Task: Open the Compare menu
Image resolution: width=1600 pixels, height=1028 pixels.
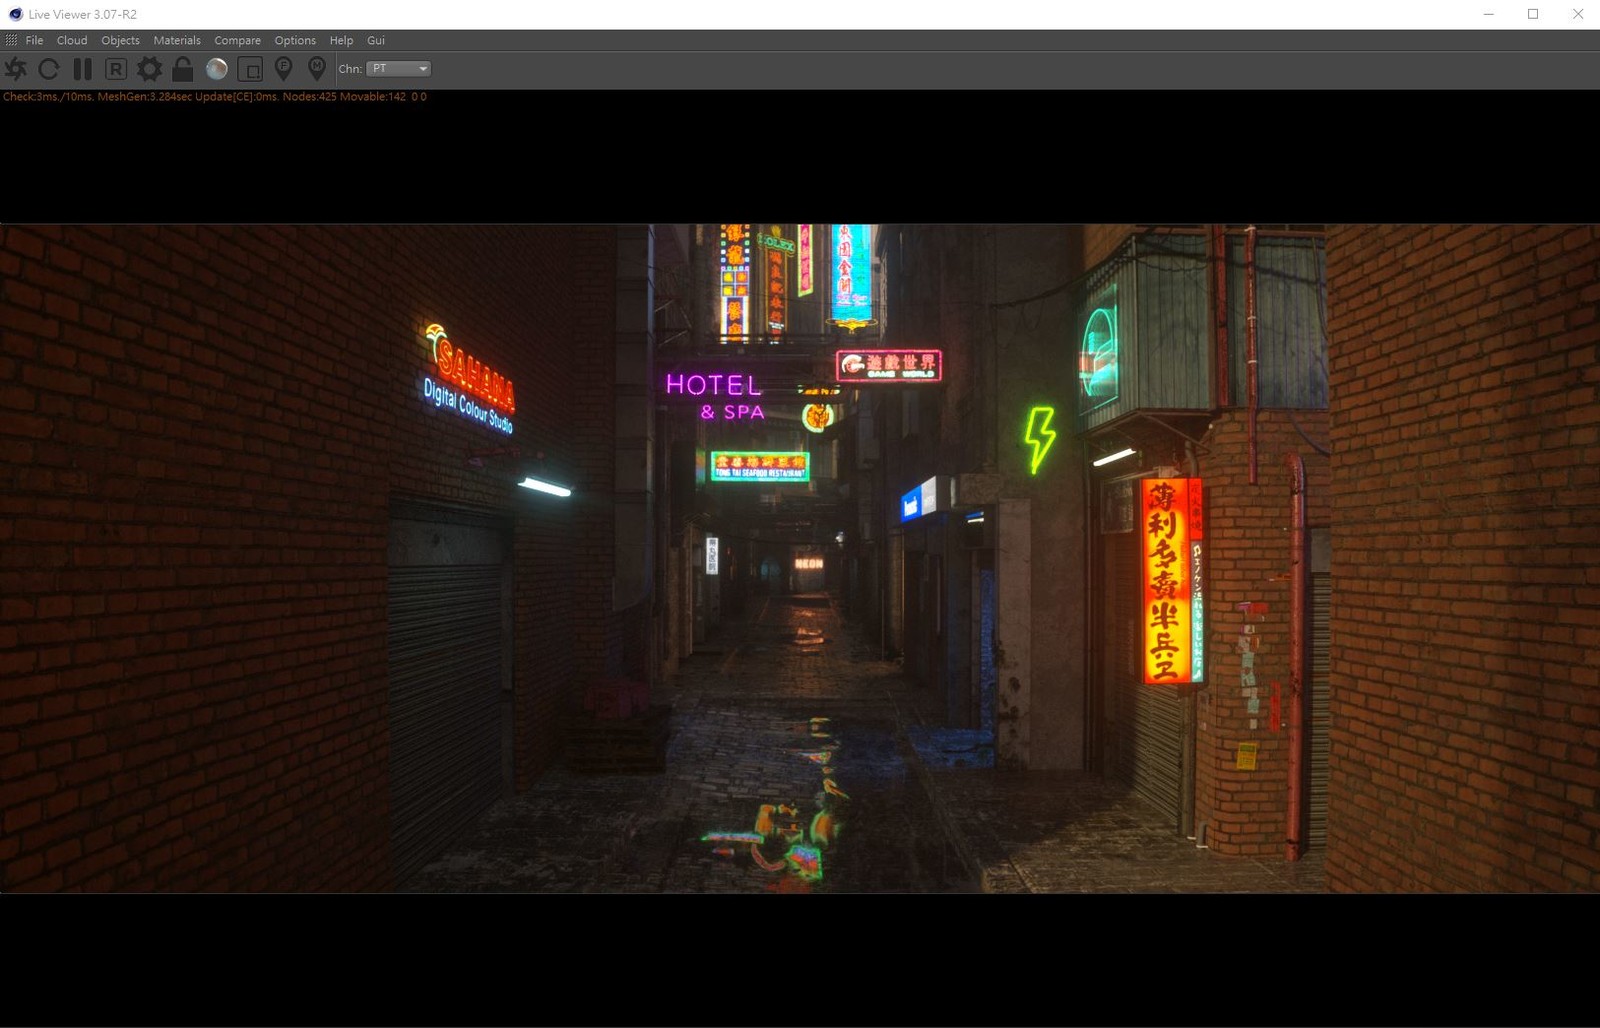Action: coord(237,41)
